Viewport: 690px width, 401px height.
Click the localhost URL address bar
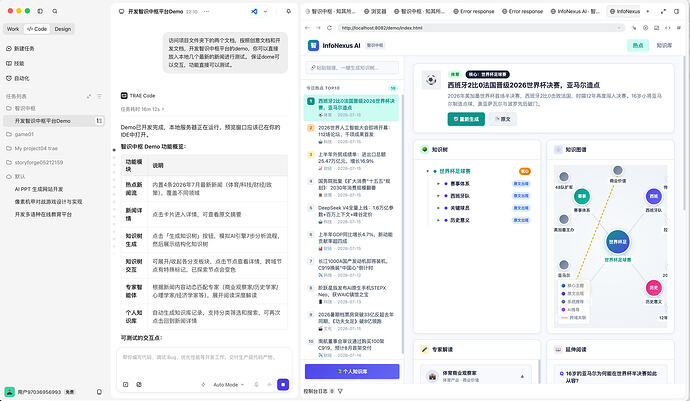(x=481, y=28)
